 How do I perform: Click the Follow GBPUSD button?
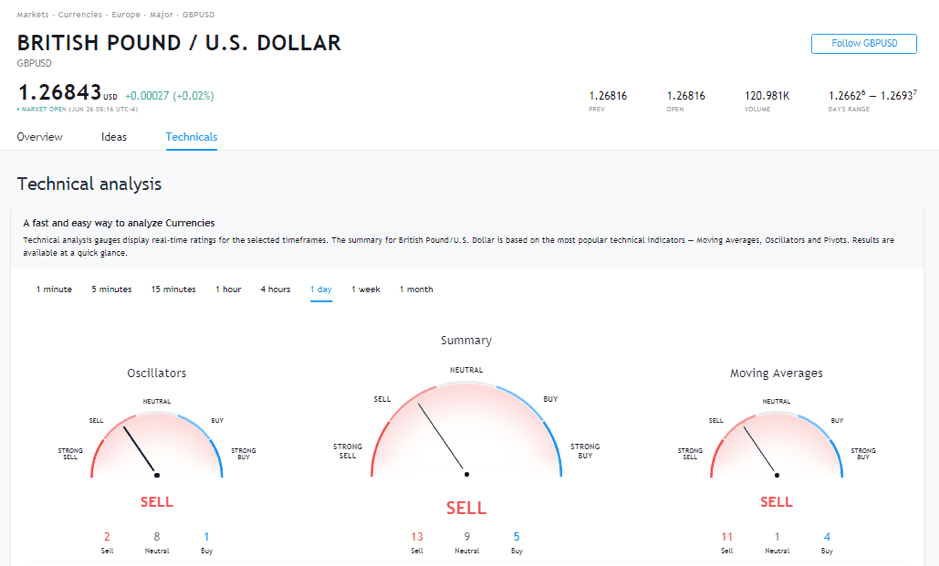coord(863,43)
